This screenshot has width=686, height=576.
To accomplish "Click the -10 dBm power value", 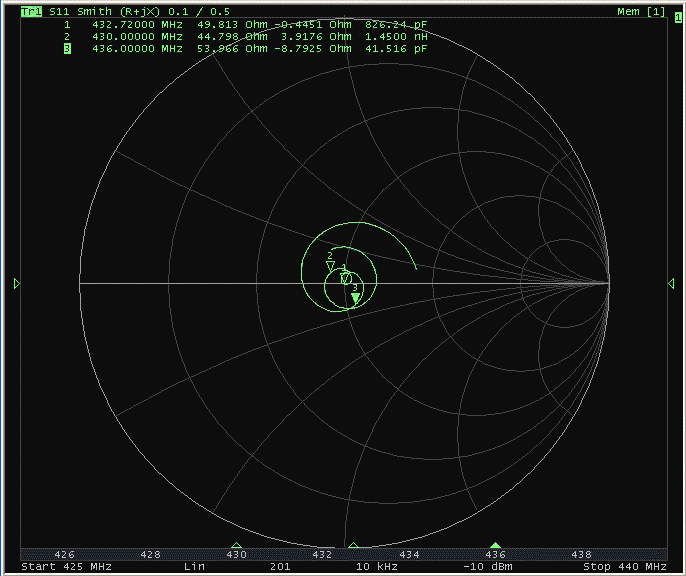I will [x=488, y=567].
